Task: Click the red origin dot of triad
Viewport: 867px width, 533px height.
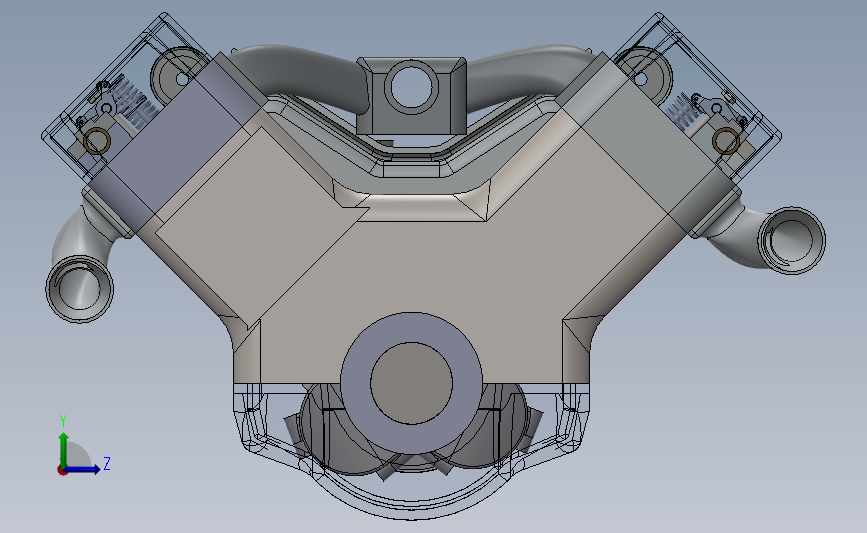Action: tap(62, 471)
